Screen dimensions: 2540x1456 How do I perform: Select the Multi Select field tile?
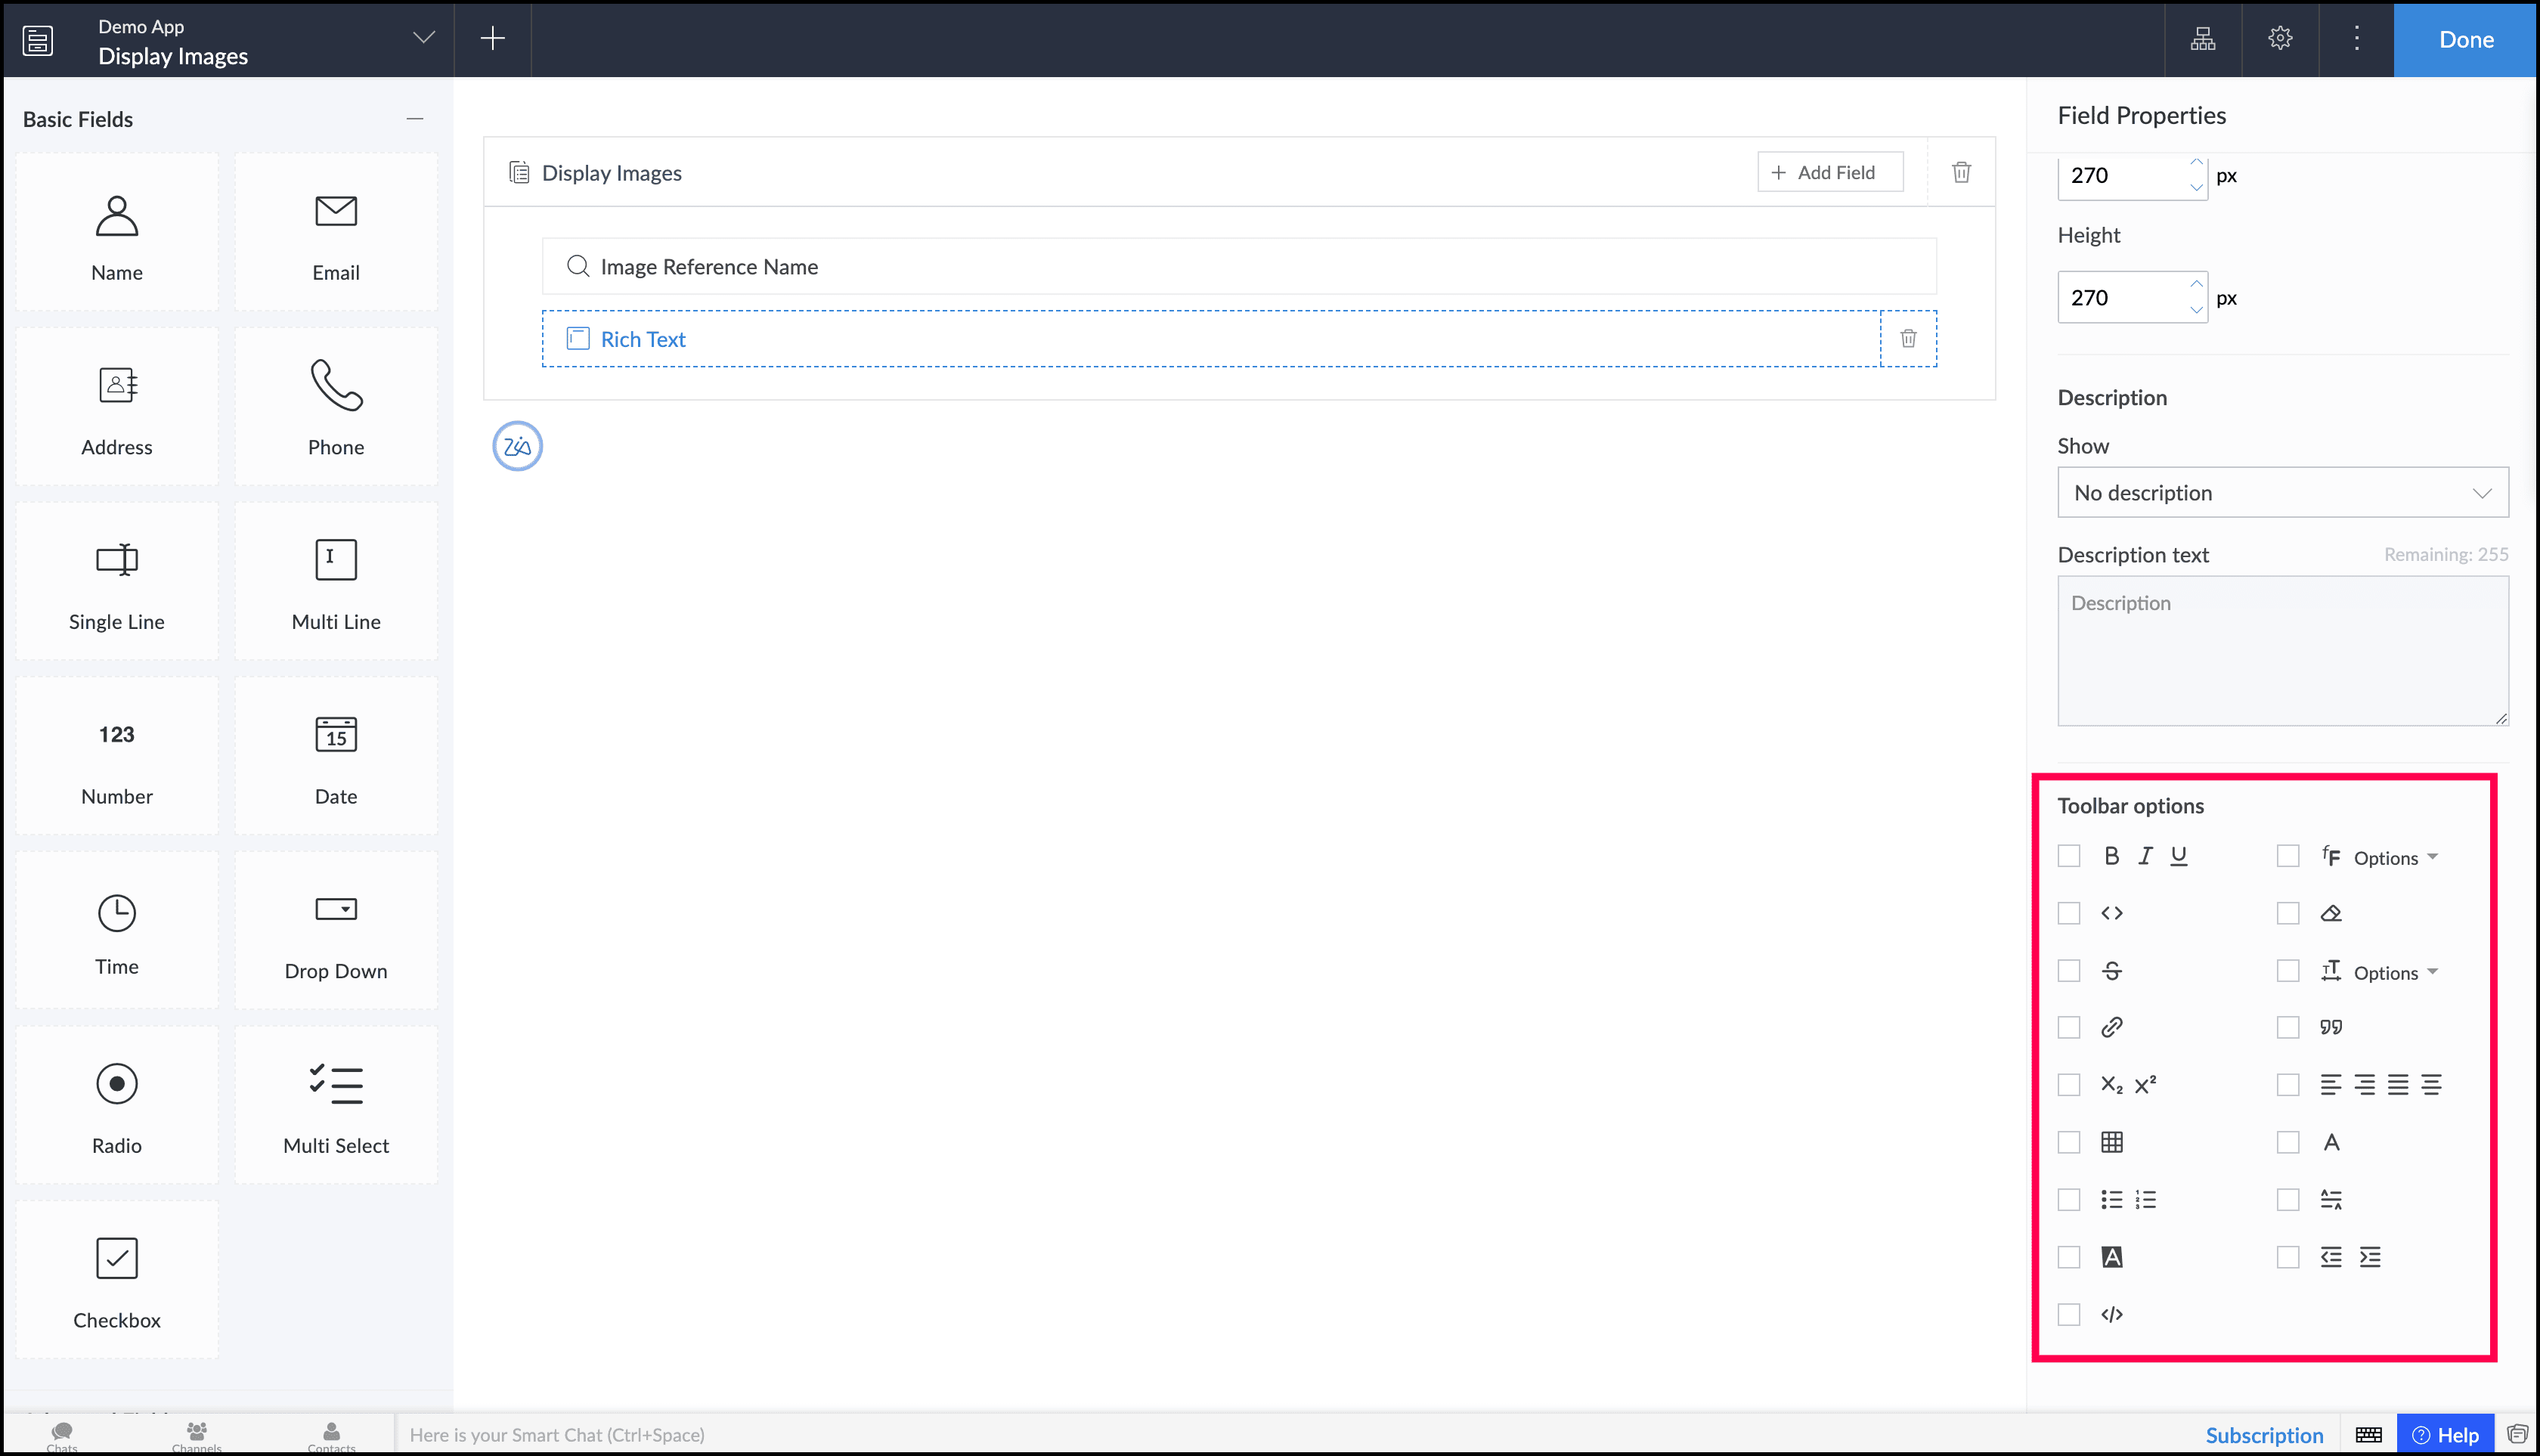pyautogui.click(x=335, y=1105)
